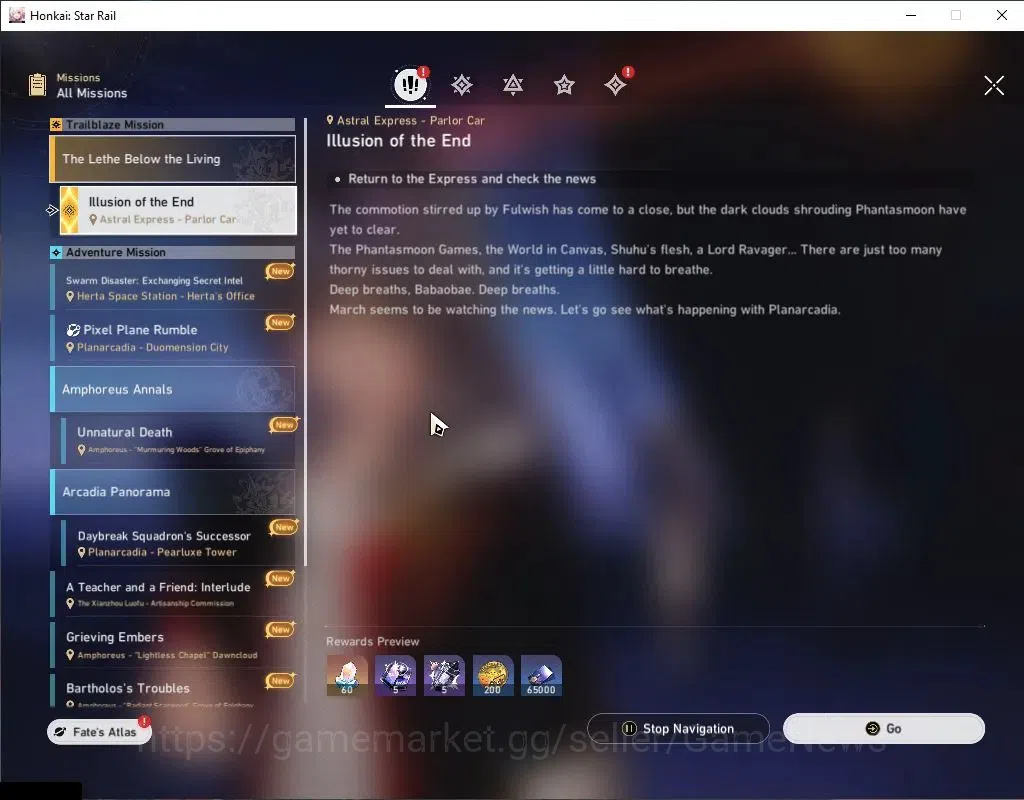
Task: Click the location pin beside Herta Space Station
Action: click(70, 296)
